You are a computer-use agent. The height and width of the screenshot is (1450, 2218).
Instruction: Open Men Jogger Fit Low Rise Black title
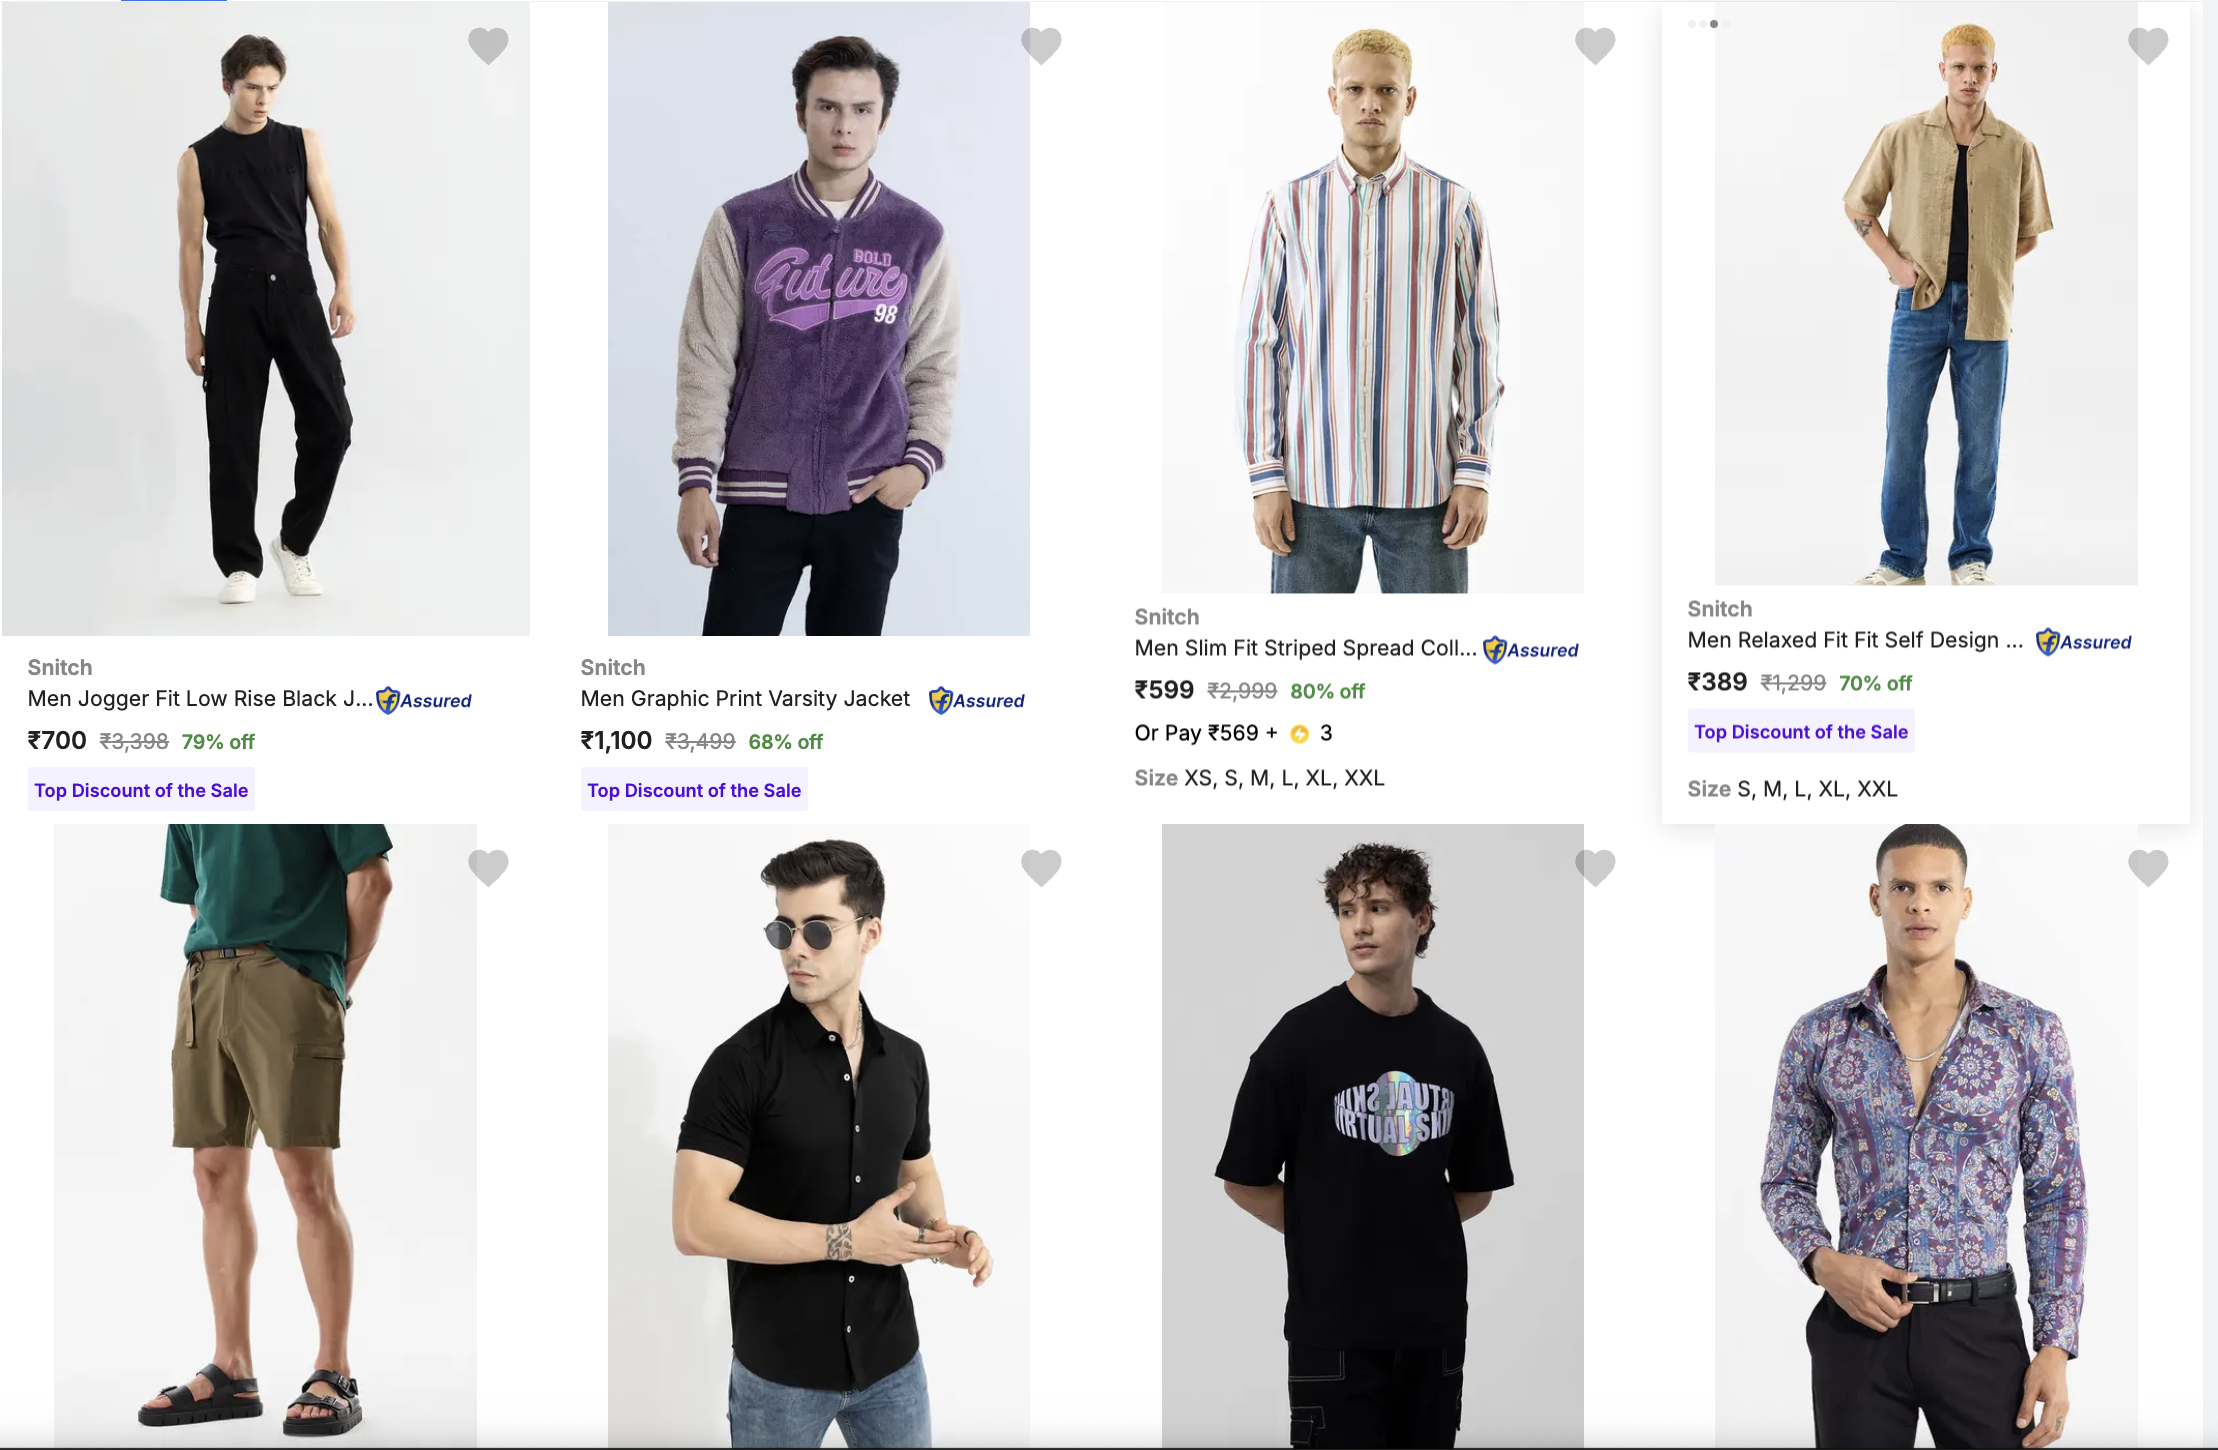(x=200, y=699)
